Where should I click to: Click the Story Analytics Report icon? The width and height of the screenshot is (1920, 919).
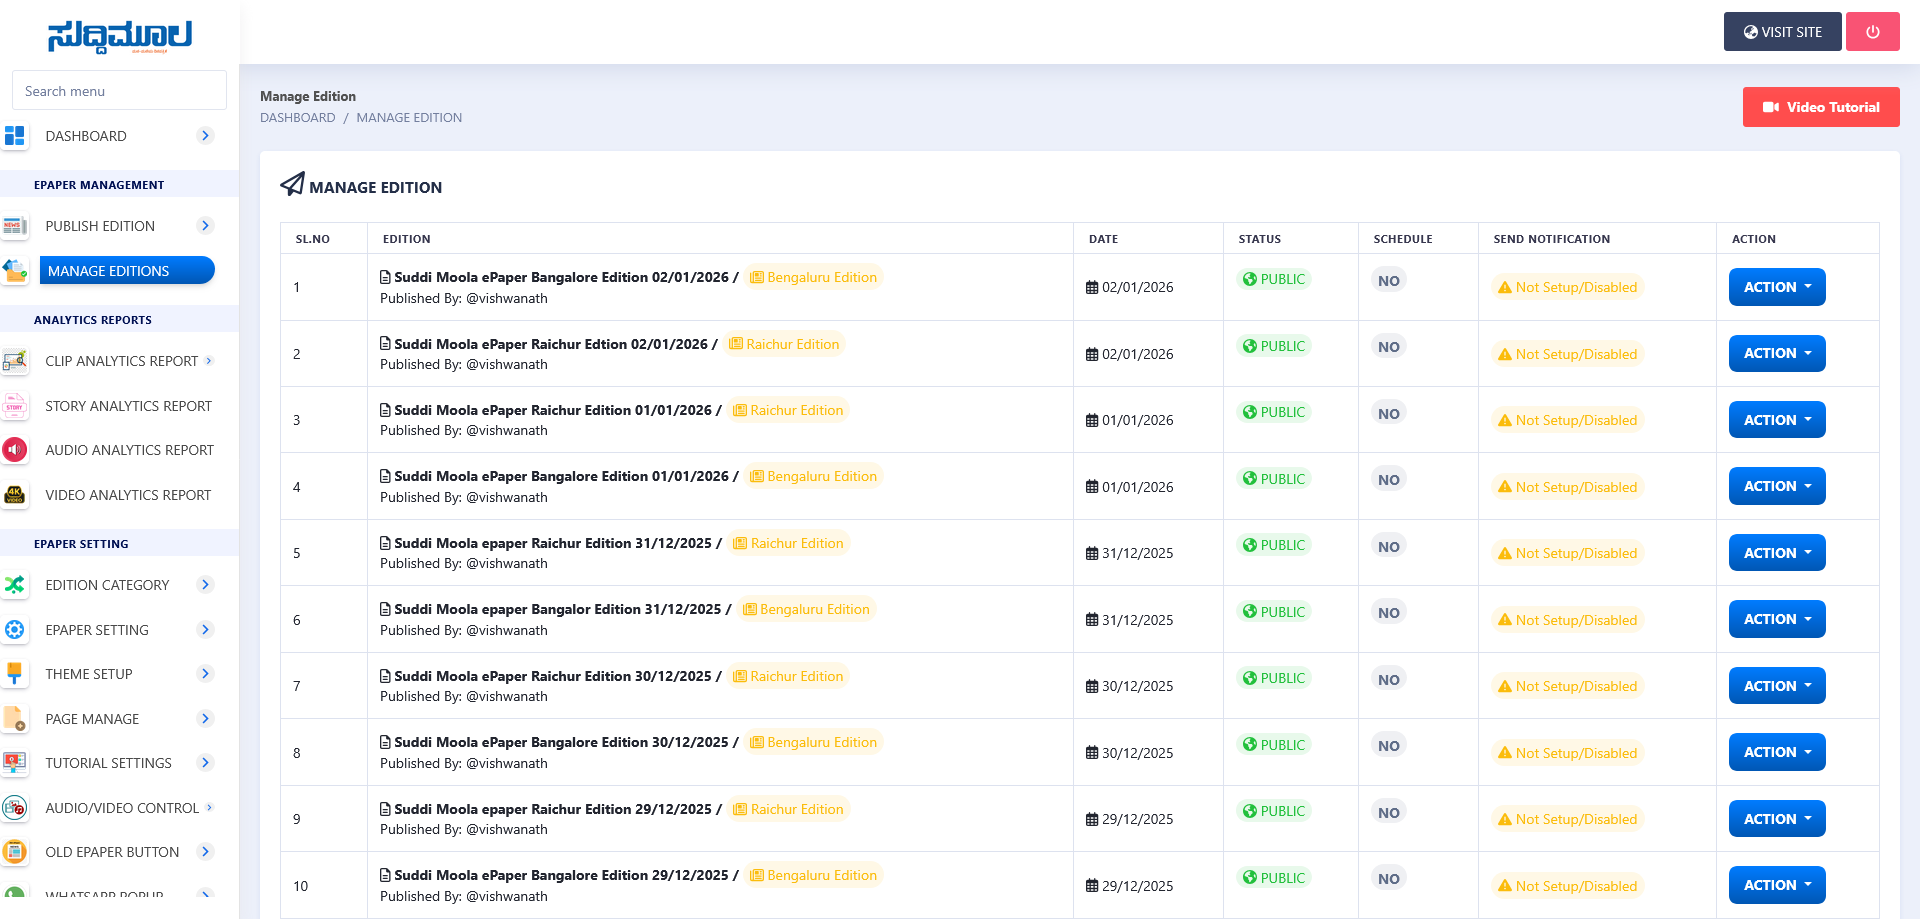(15, 406)
